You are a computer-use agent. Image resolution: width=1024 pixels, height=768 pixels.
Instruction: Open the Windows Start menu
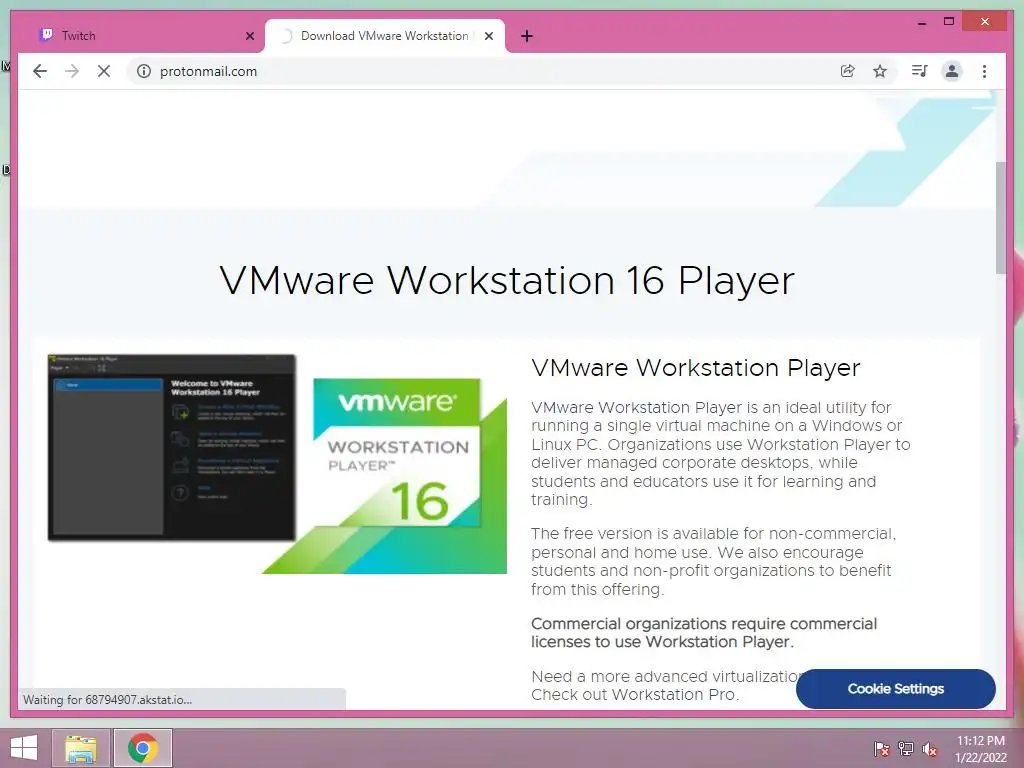[x=24, y=748]
